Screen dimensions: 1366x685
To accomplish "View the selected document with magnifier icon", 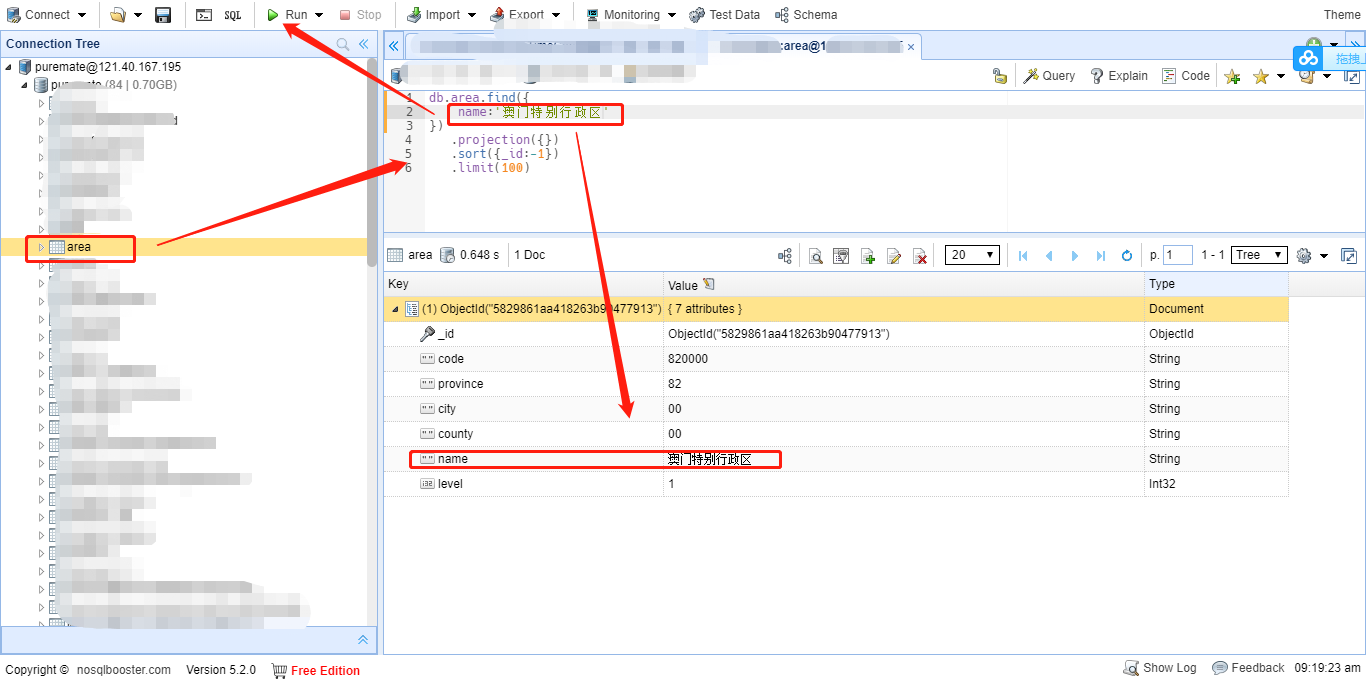I will click(x=816, y=256).
